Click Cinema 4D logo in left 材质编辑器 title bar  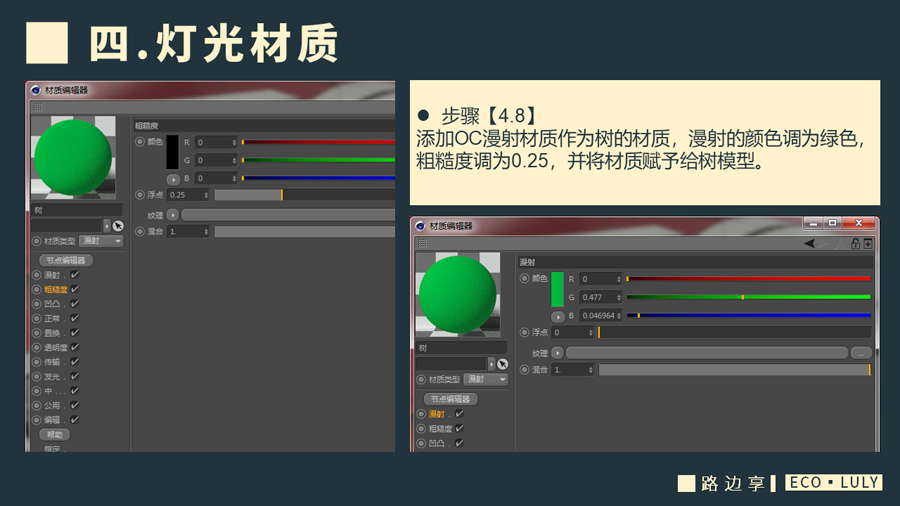click(x=36, y=90)
